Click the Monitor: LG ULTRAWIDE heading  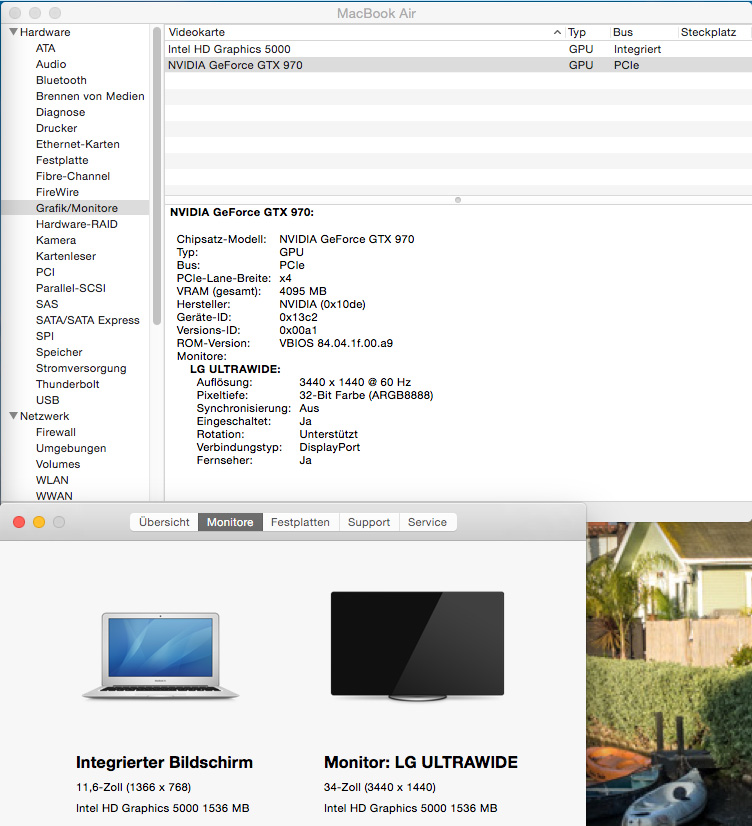[x=421, y=762]
